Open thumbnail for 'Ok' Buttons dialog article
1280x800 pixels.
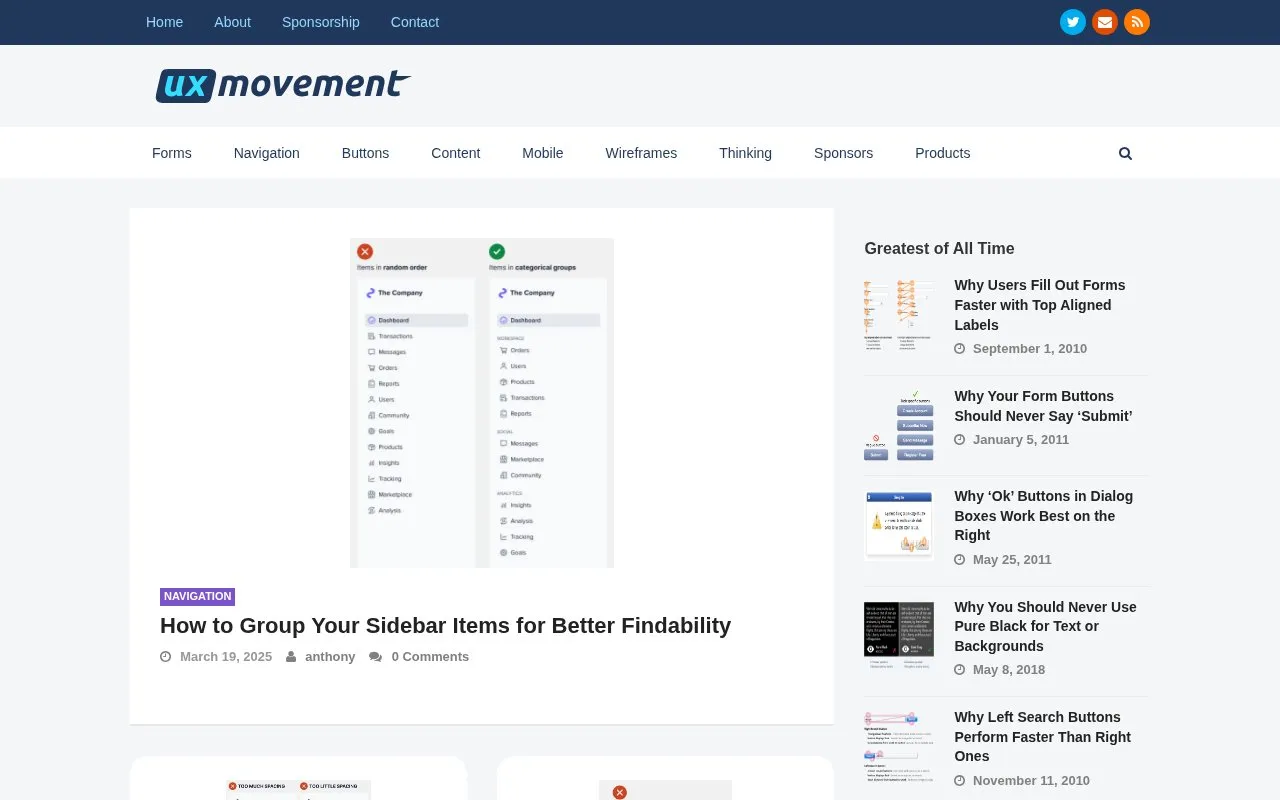[x=899, y=525]
